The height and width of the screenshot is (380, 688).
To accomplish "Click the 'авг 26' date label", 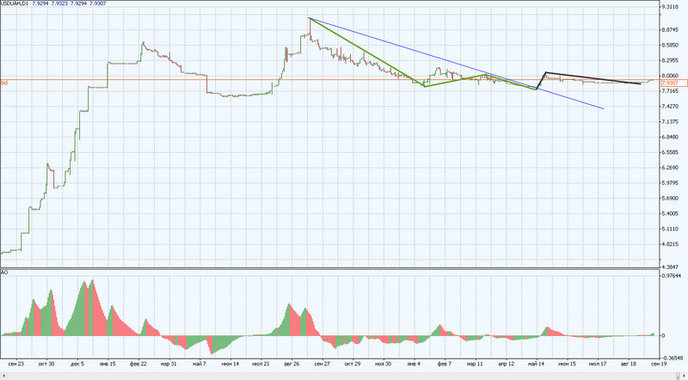I will [291, 364].
